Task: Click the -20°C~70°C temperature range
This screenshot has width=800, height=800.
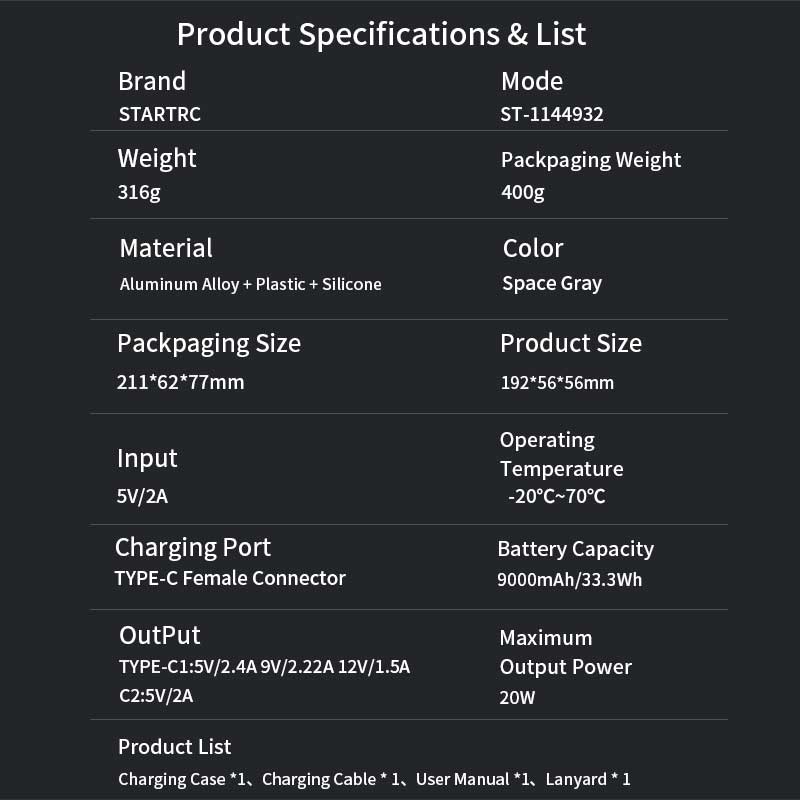Action: (556, 496)
